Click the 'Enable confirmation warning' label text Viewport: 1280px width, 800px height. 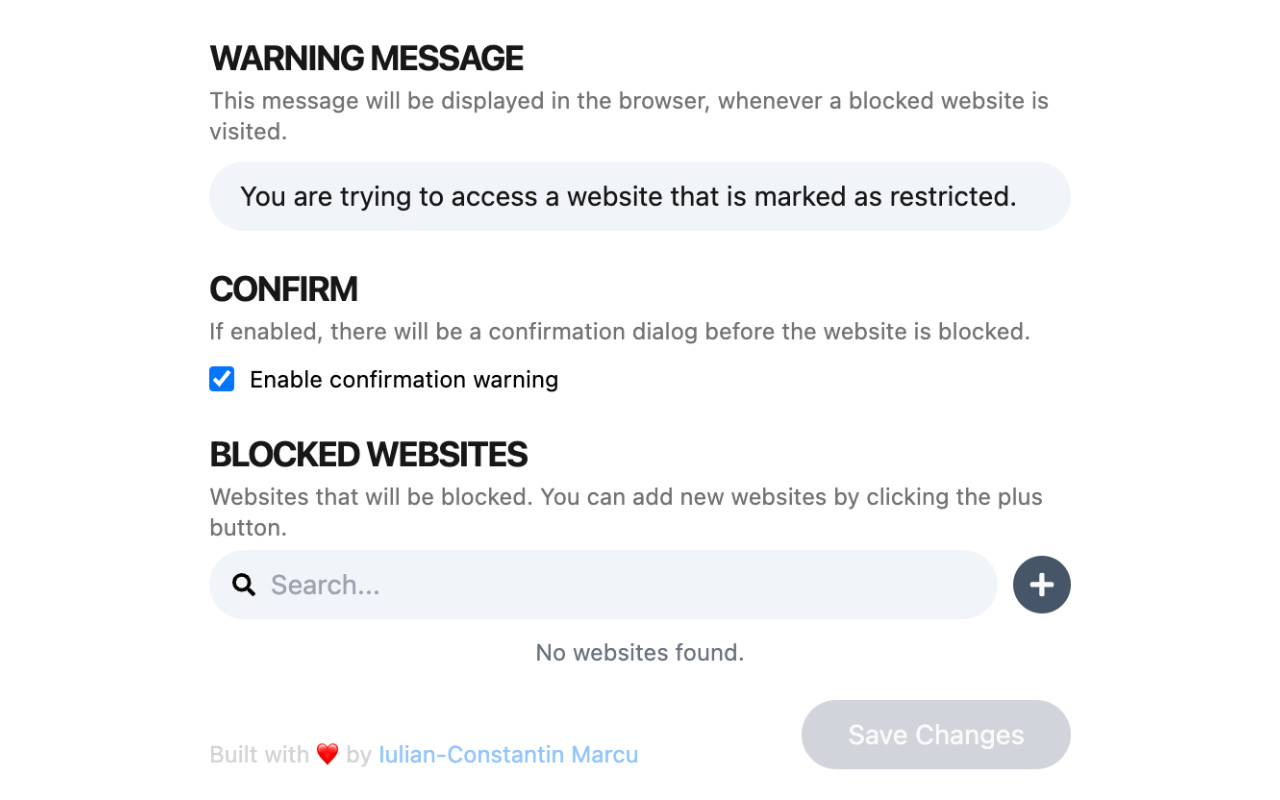[x=404, y=379]
